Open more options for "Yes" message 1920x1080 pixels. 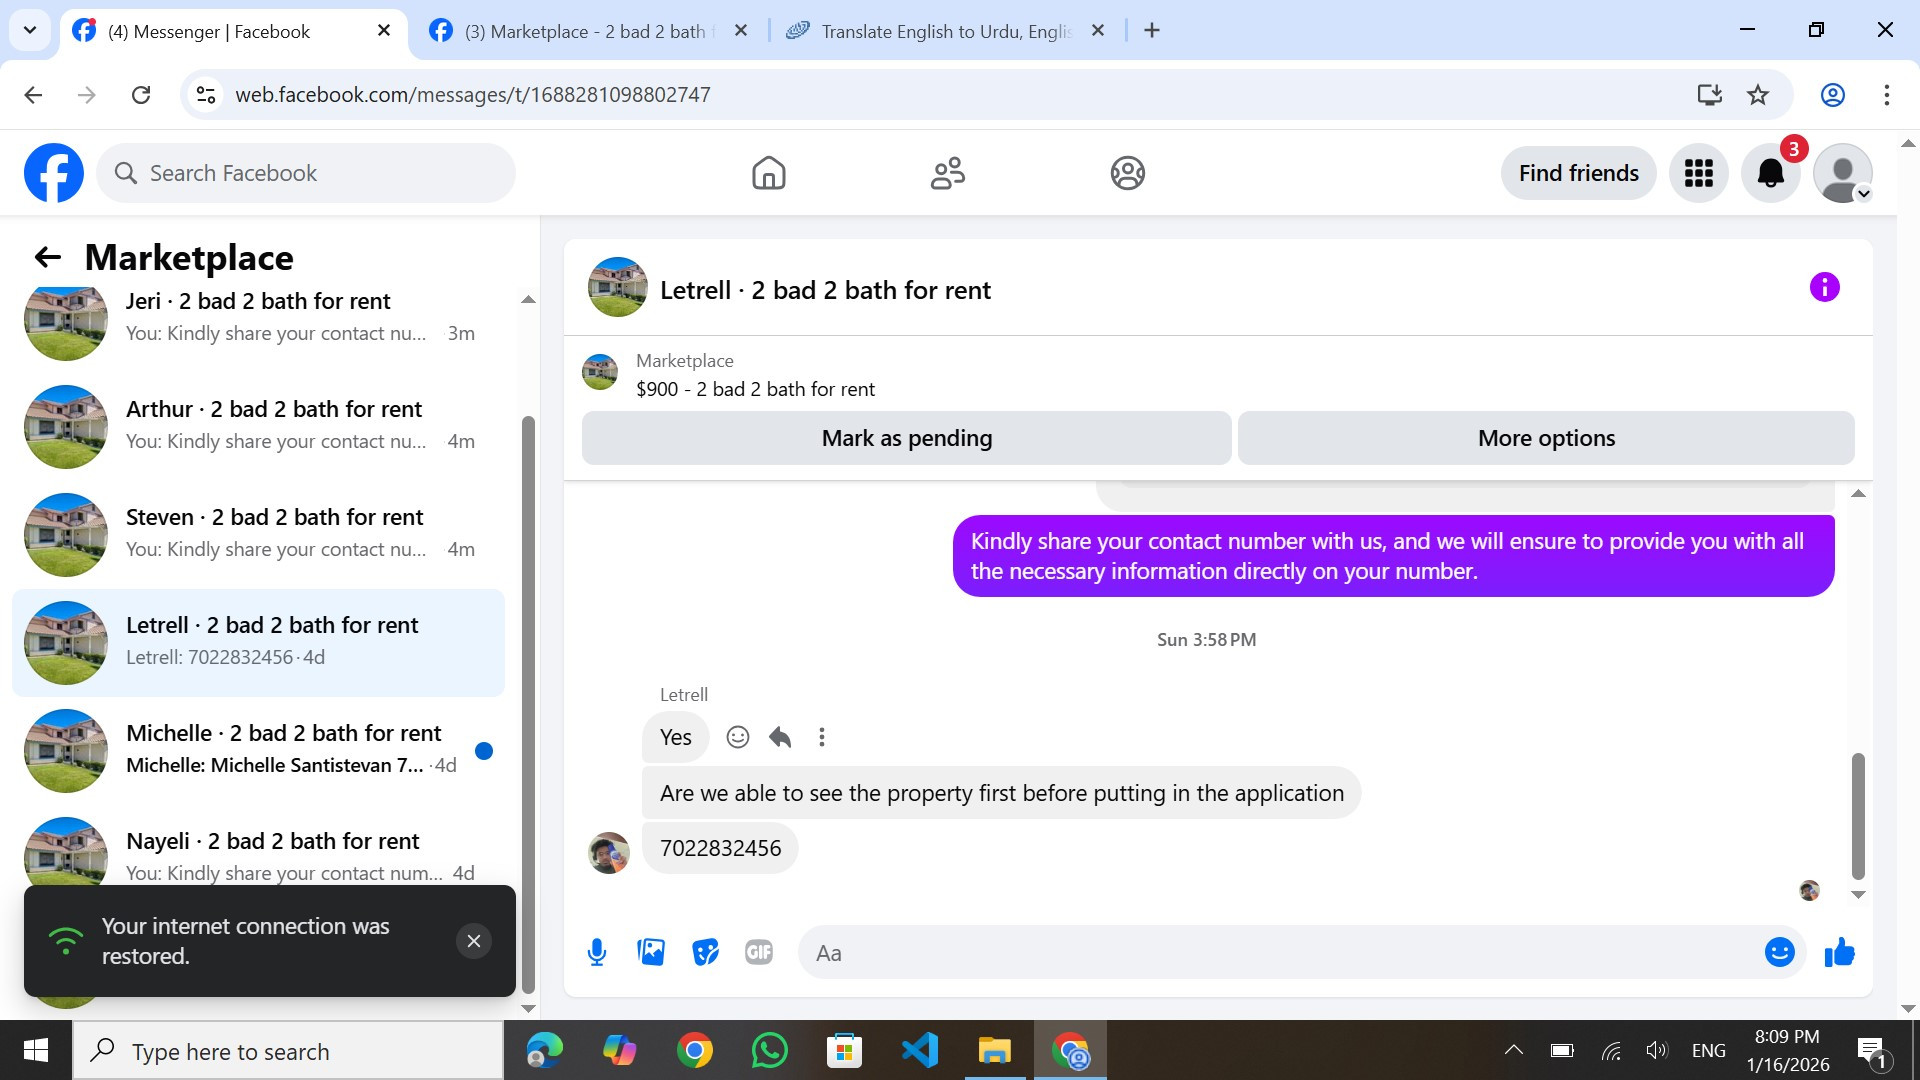822,737
